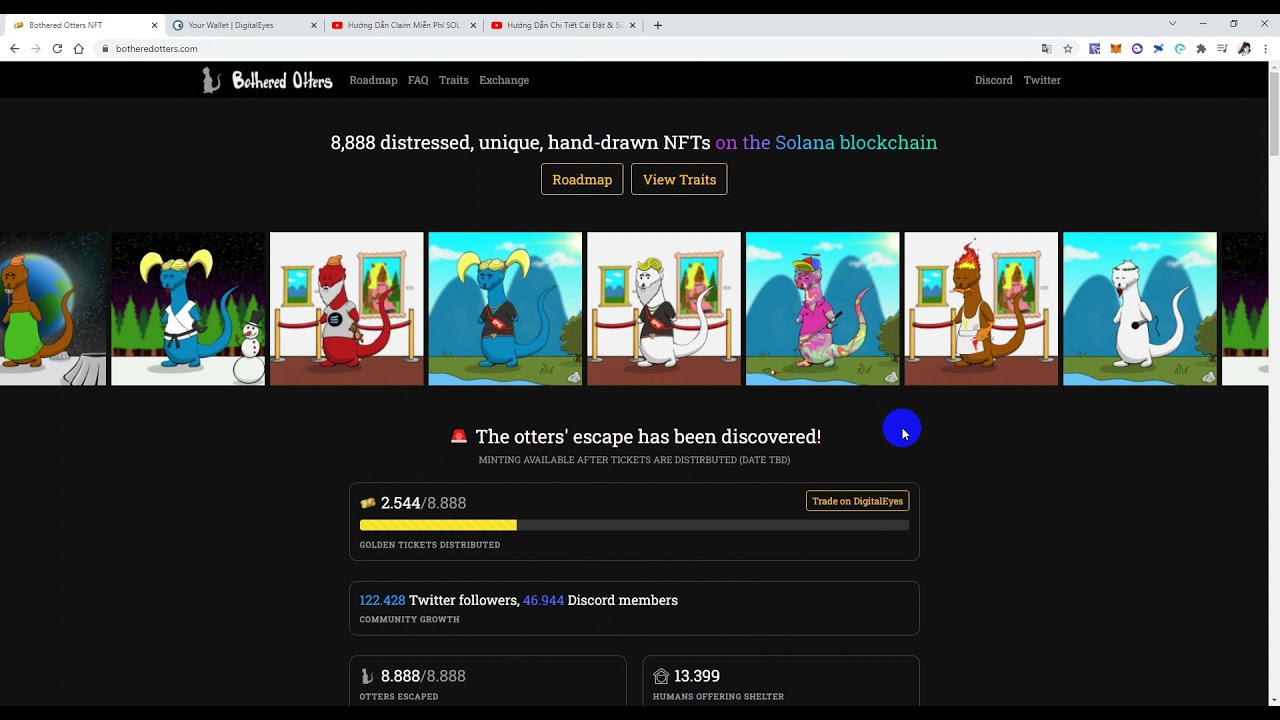The width and height of the screenshot is (1280, 720).
Task: Close the Hướng Dẫn Chi Tiết tab
Action: 632,25
